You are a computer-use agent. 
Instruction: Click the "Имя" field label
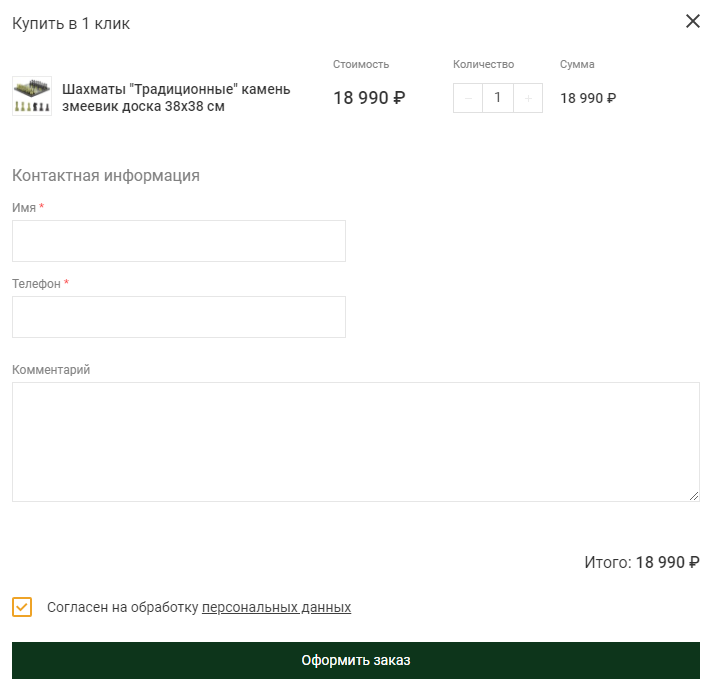(x=24, y=207)
